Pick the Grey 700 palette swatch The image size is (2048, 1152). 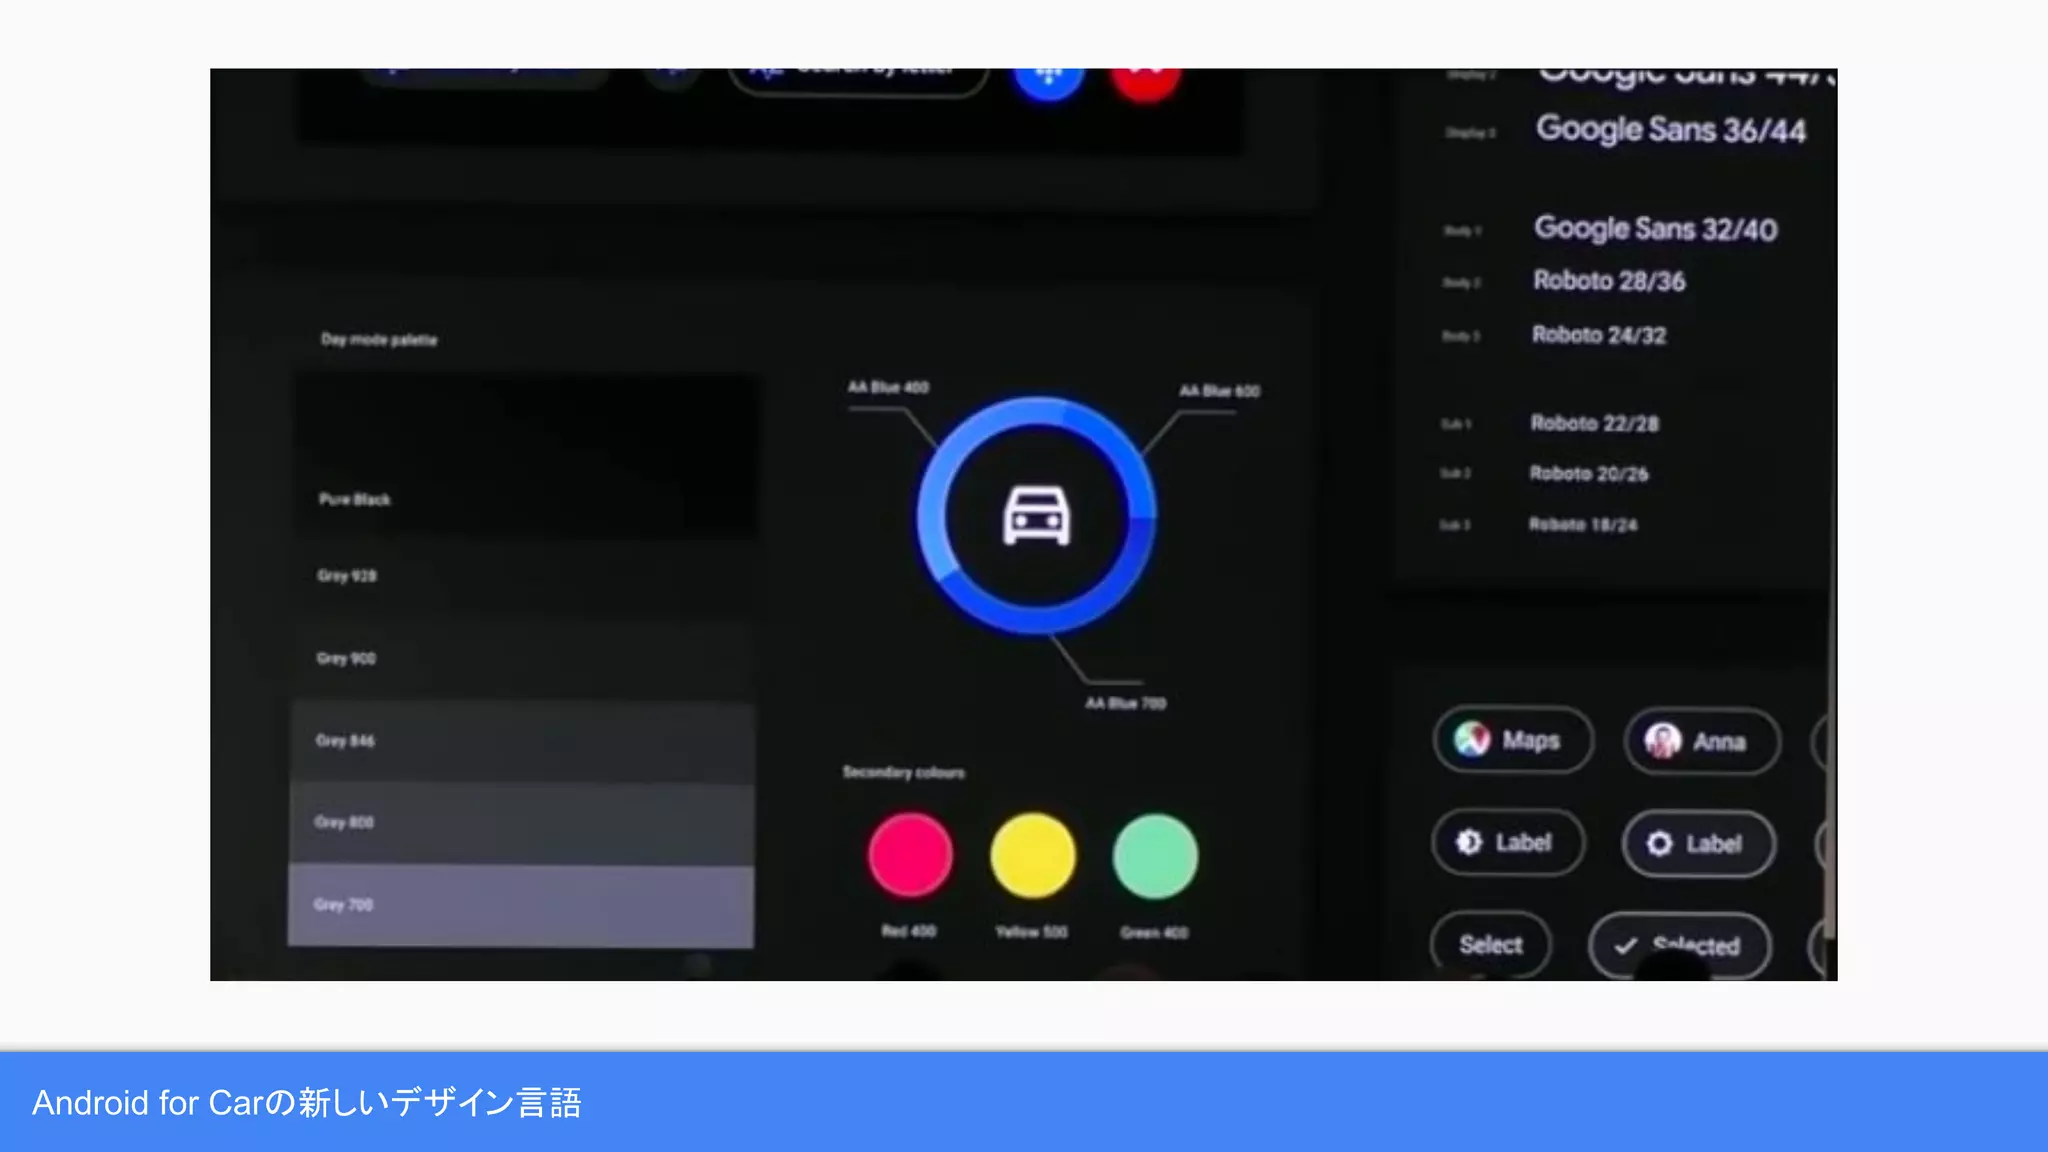click(x=521, y=906)
